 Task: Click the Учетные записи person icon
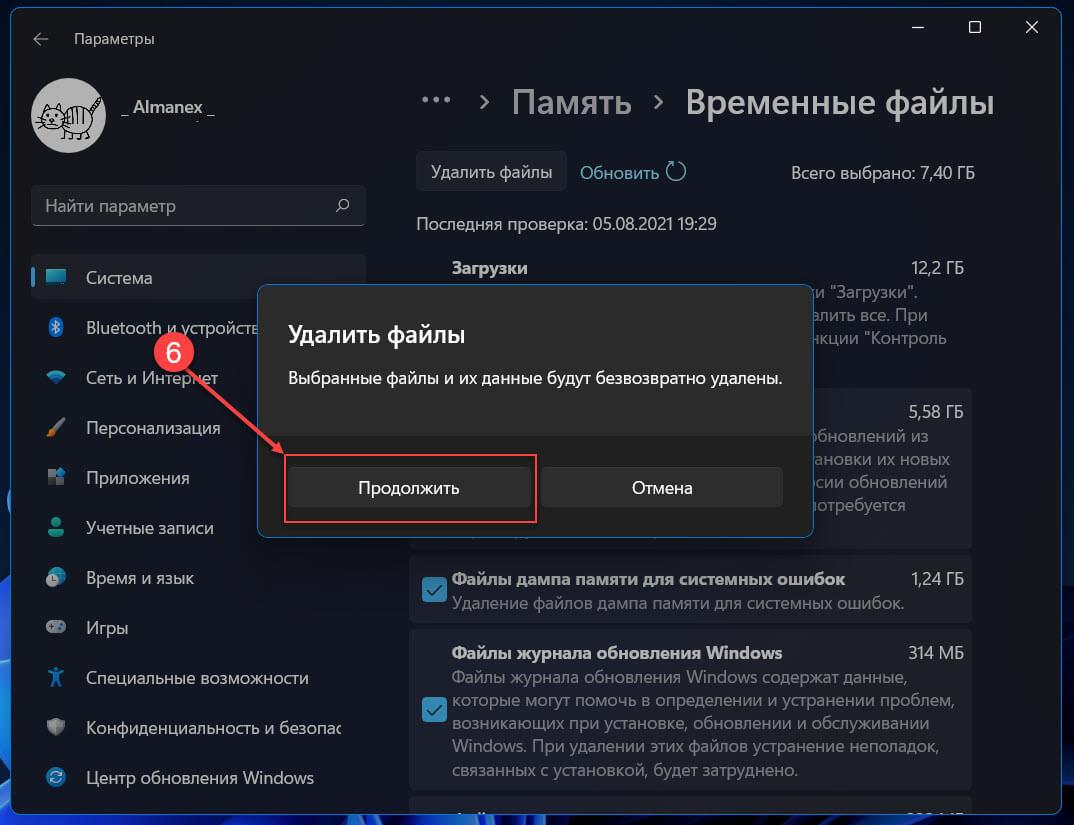click(x=55, y=527)
